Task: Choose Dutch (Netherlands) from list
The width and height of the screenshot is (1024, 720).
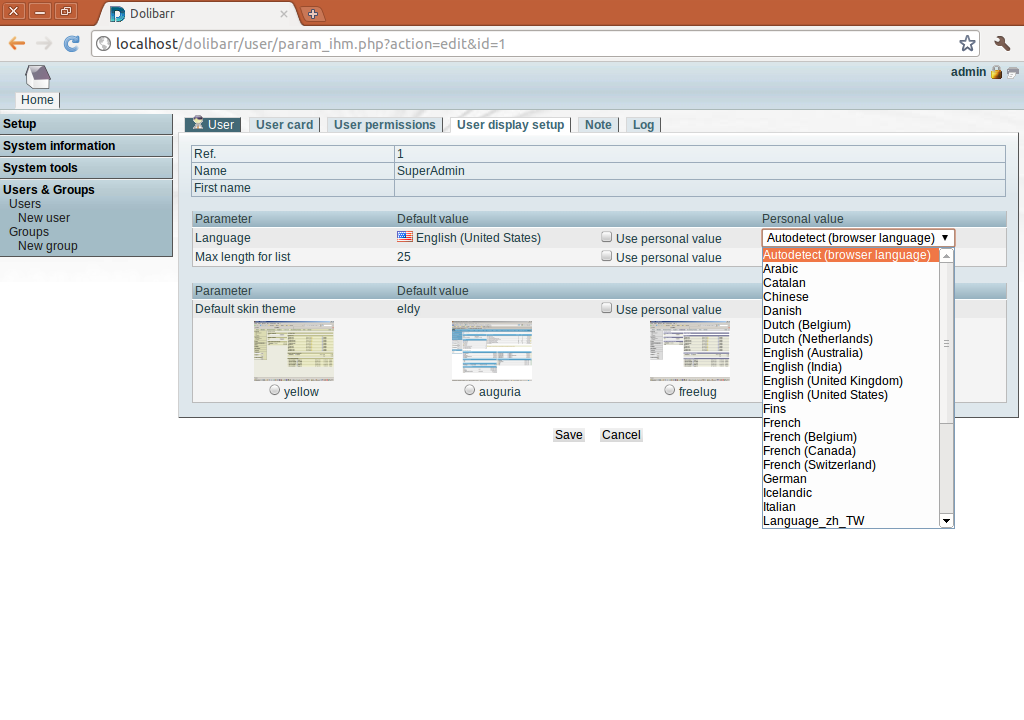Action: click(850, 338)
